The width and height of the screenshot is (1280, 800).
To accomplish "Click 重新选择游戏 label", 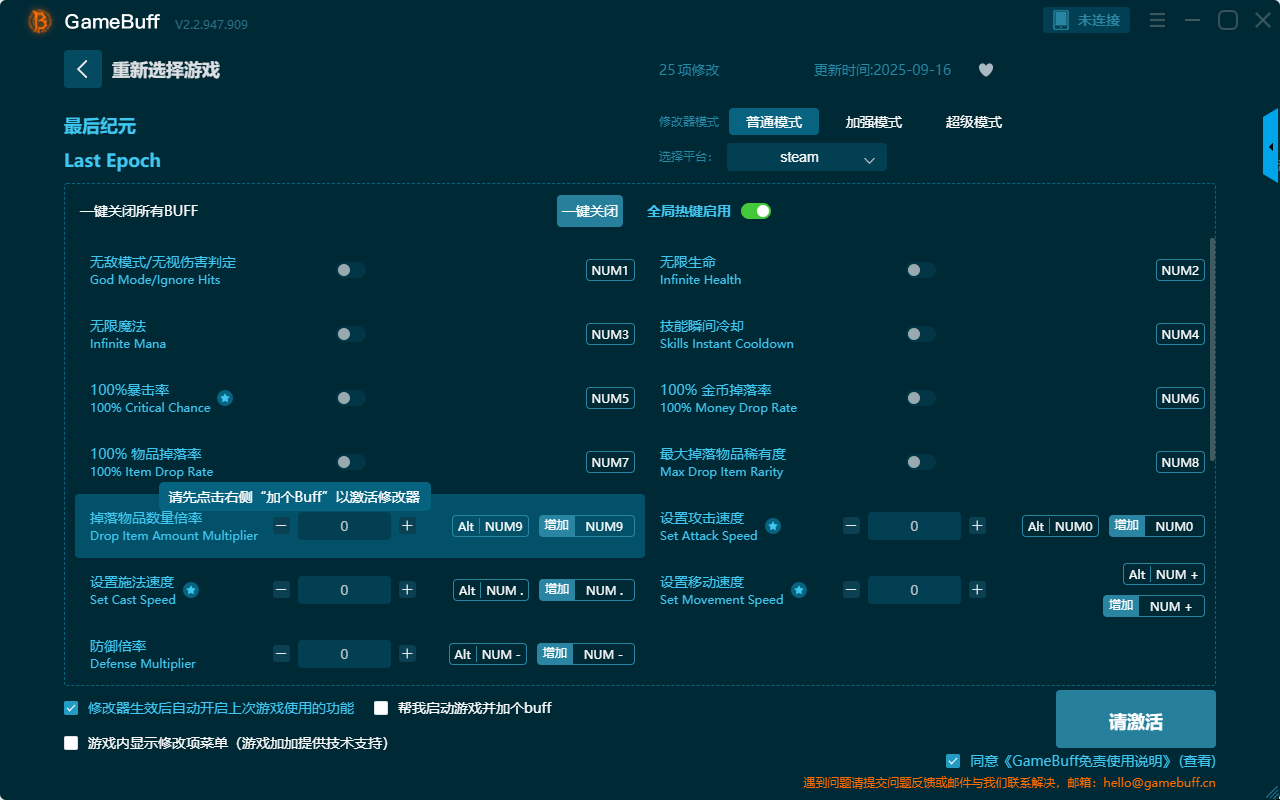I will point(166,70).
